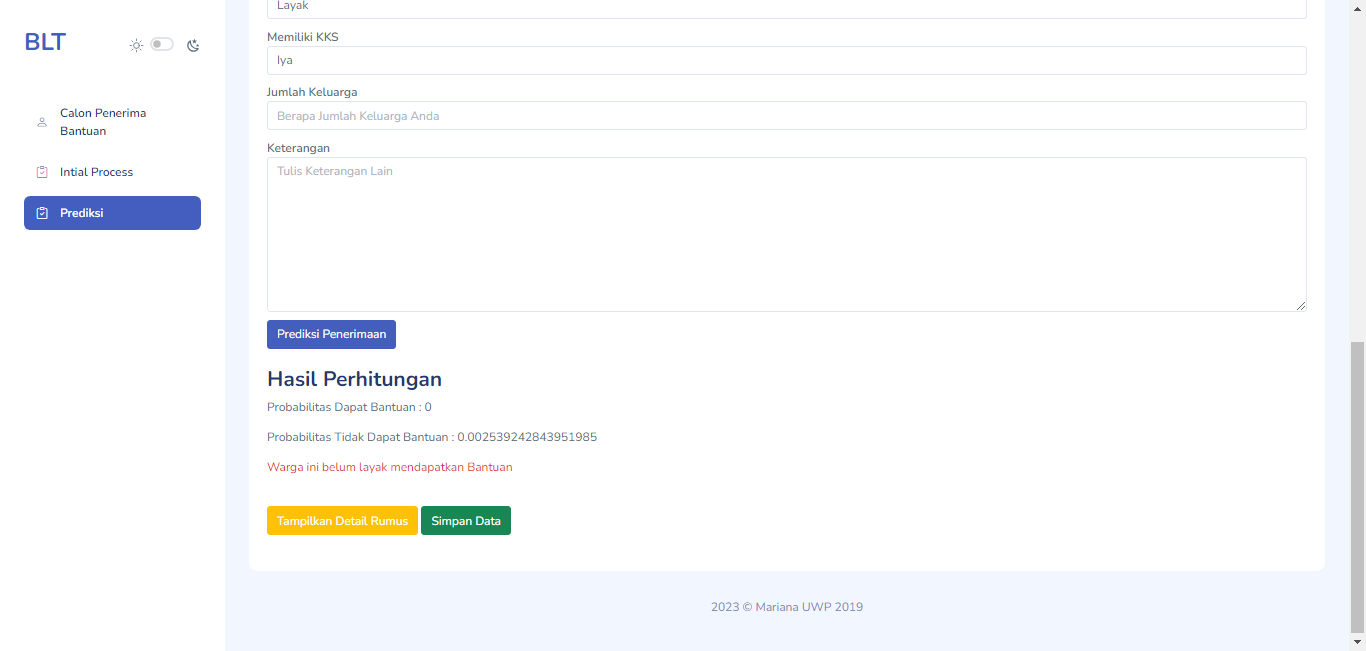Click the person icon beside Calon Penerima

click(42, 122)
